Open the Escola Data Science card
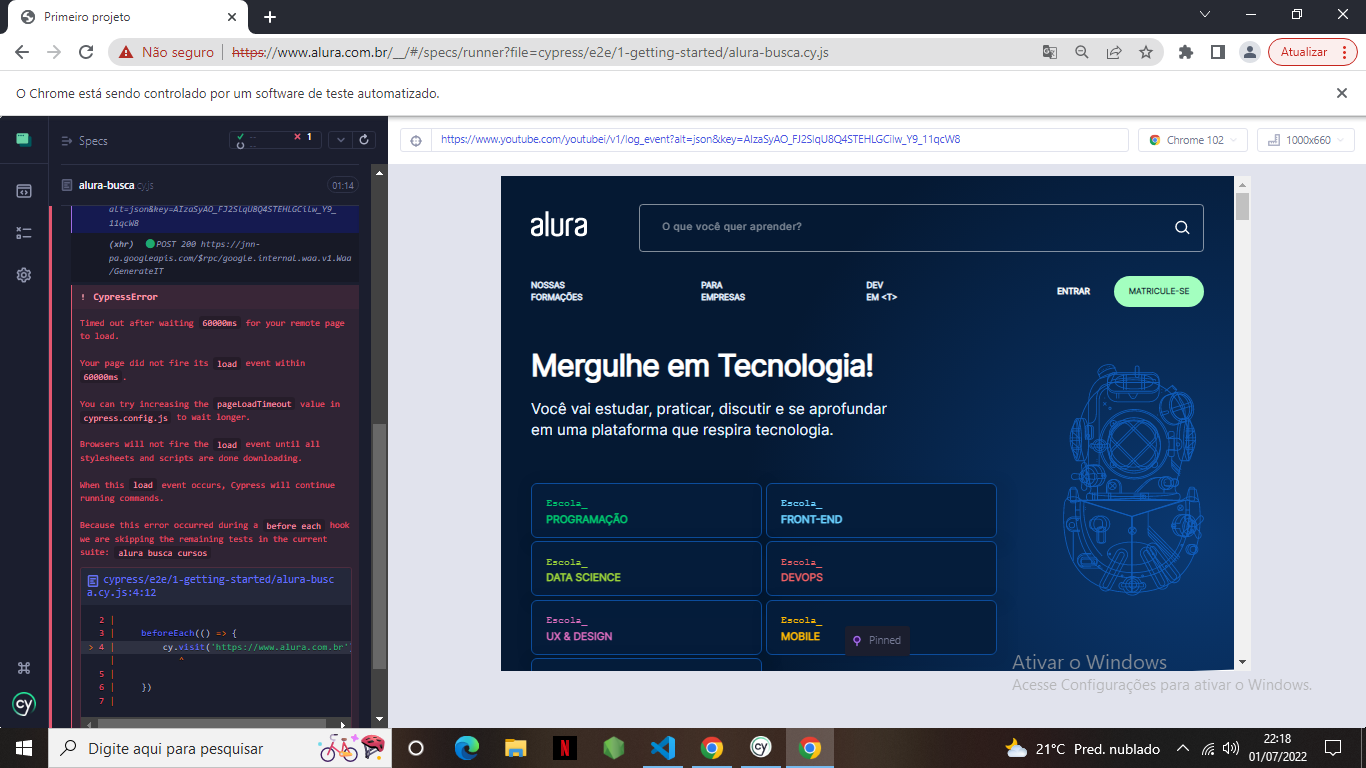1366x768 pixels. click(x=646, y=569)
